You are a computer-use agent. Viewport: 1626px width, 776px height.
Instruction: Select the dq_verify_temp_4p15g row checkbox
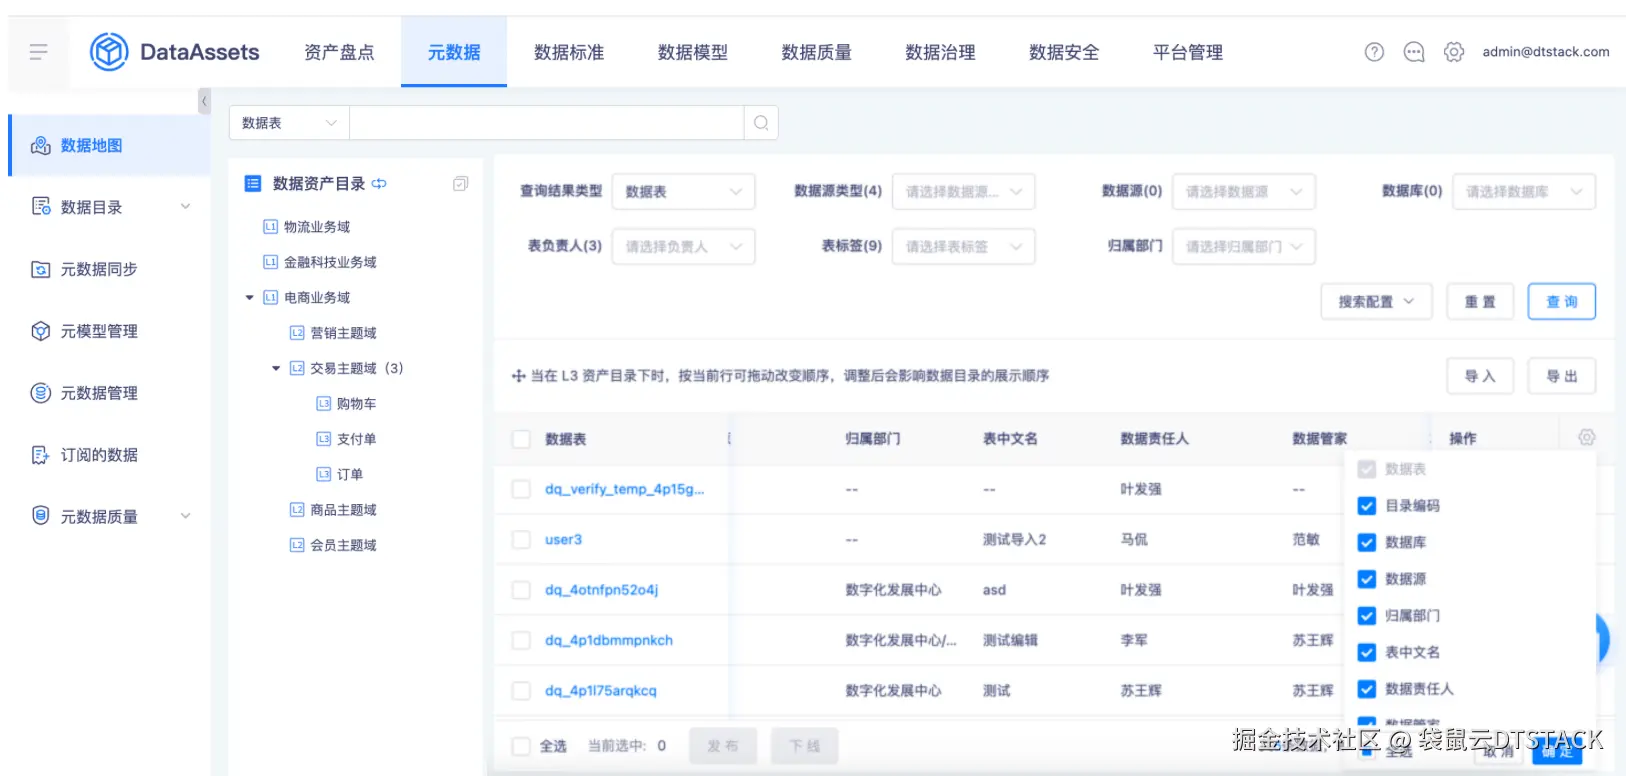point(521,489)
